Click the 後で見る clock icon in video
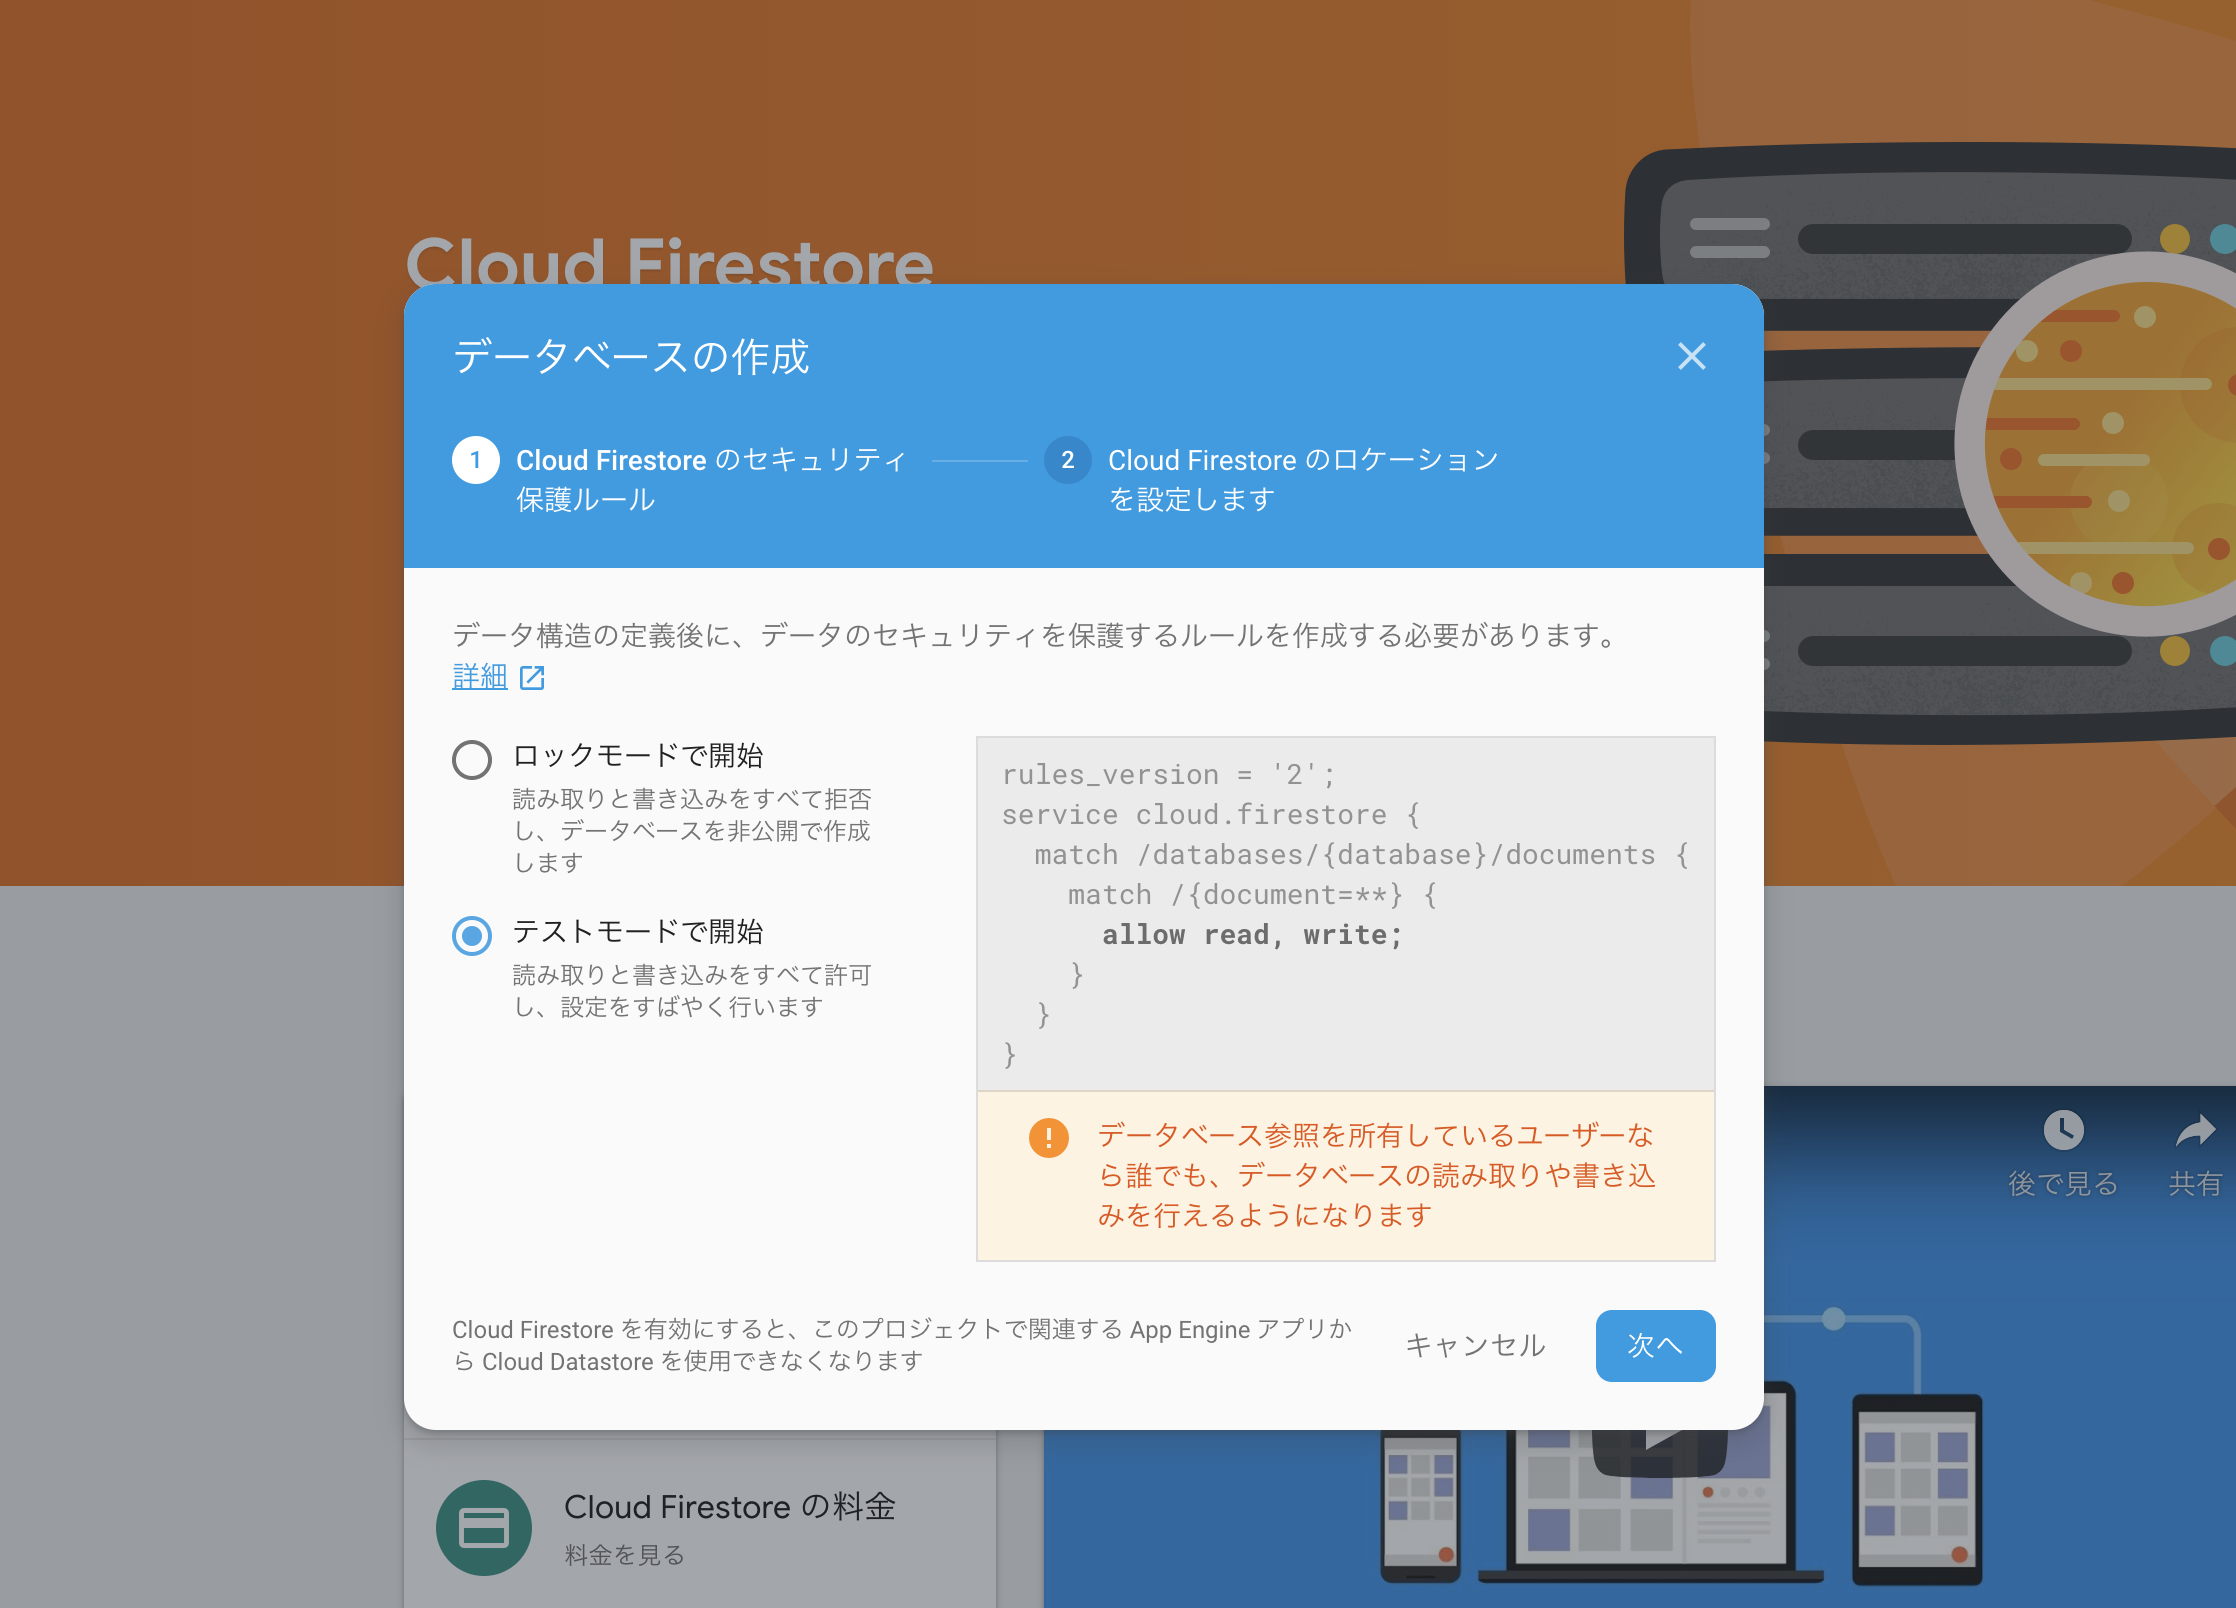 pos(2063,1131)
